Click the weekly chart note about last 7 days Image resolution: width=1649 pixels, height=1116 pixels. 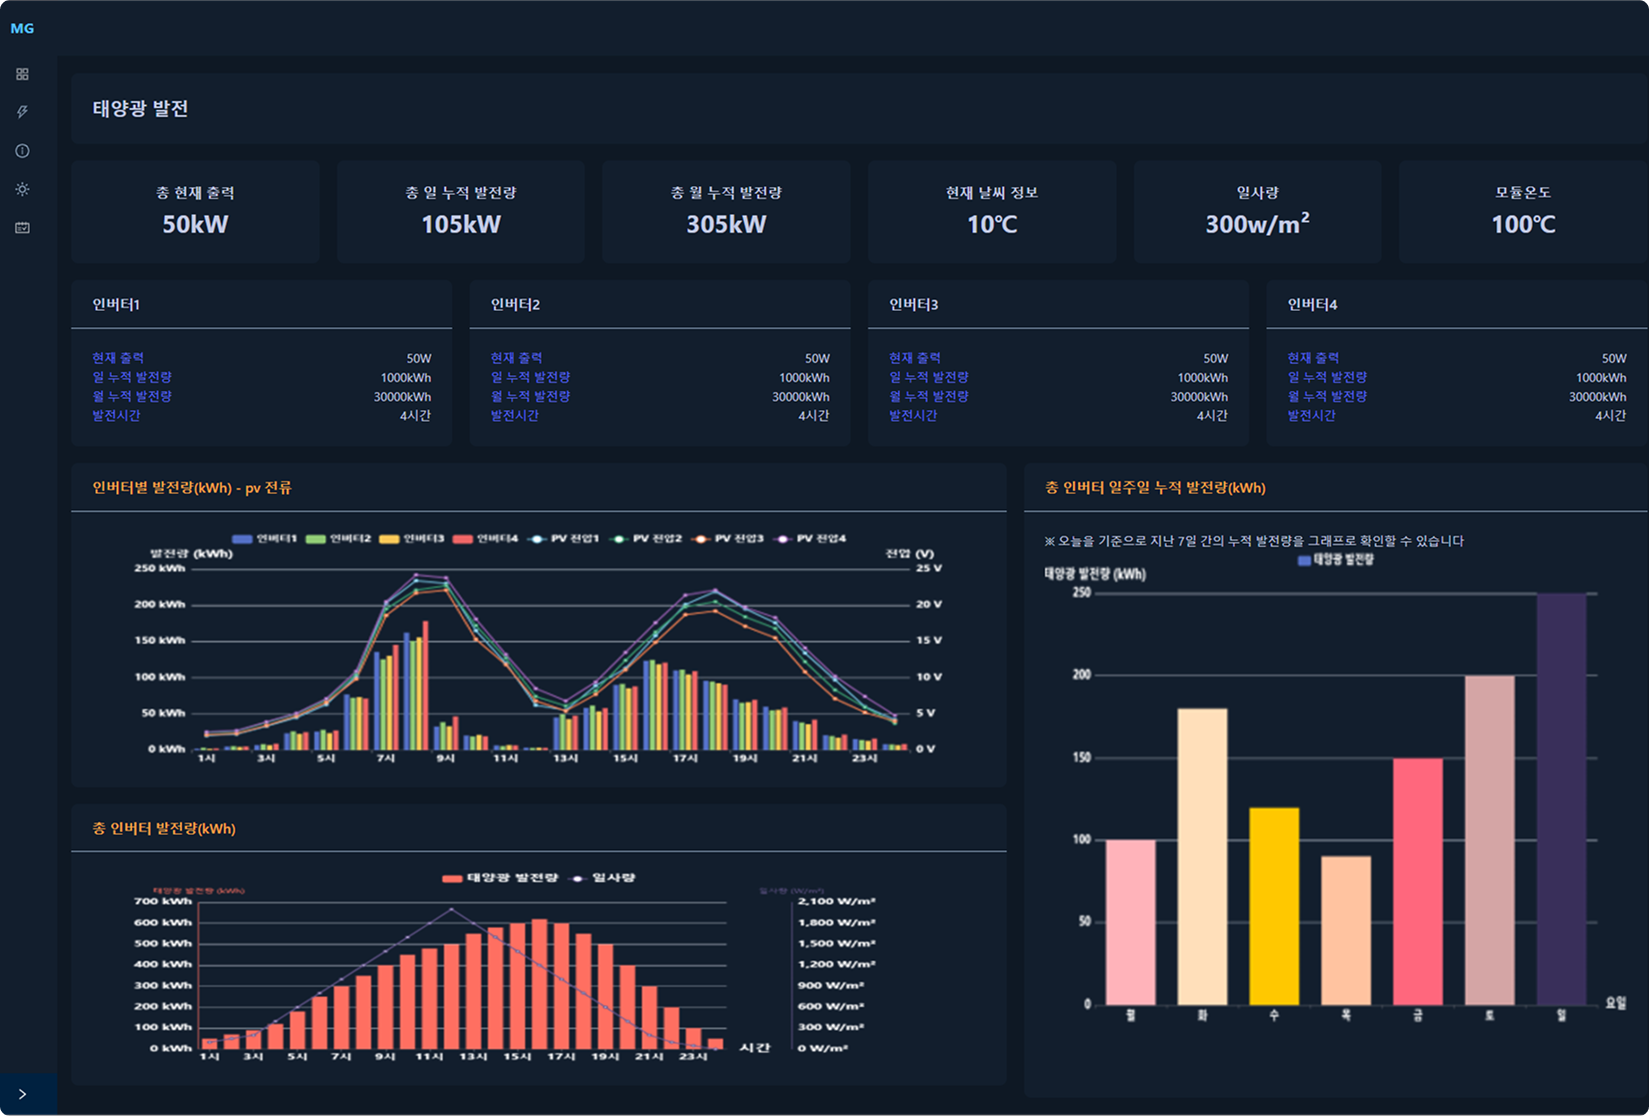pos(1254,541)
